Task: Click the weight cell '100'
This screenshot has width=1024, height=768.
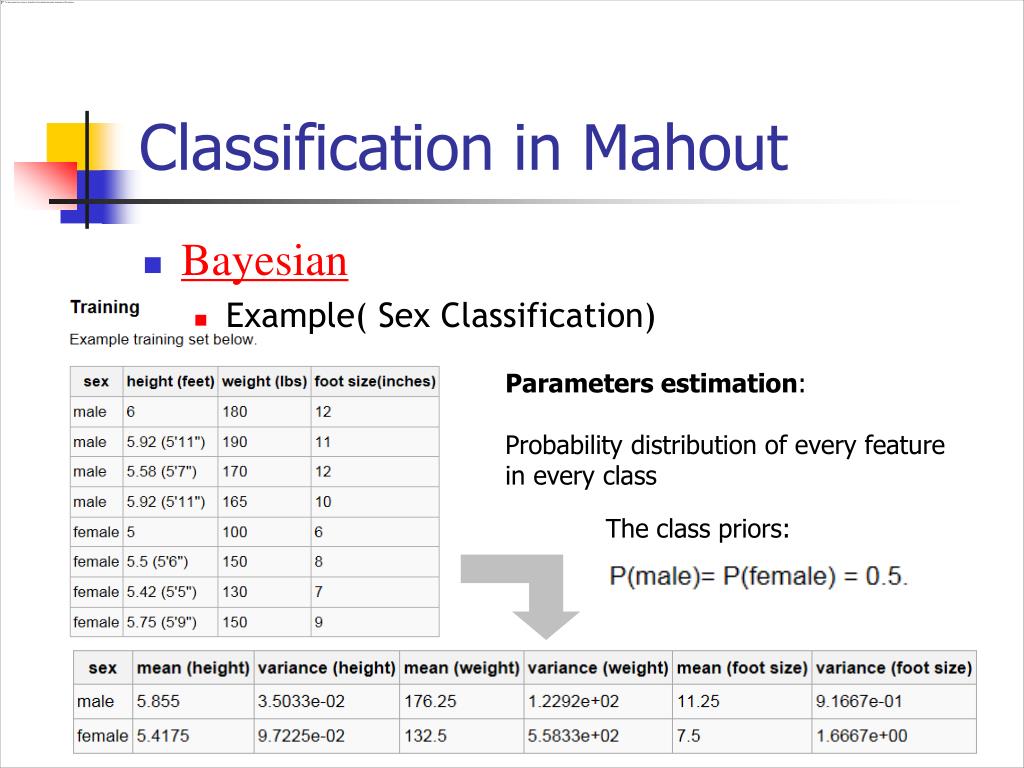Action: [264, 532]
